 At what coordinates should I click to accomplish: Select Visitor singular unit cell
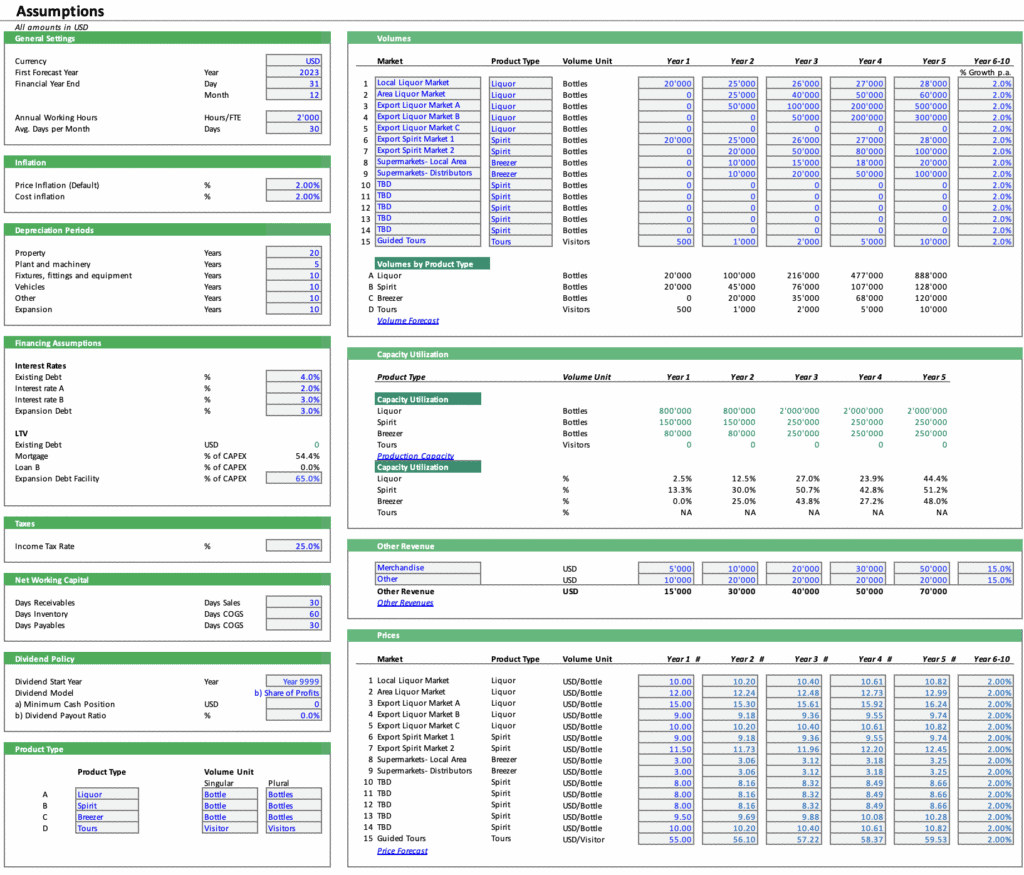pos(230,828)
